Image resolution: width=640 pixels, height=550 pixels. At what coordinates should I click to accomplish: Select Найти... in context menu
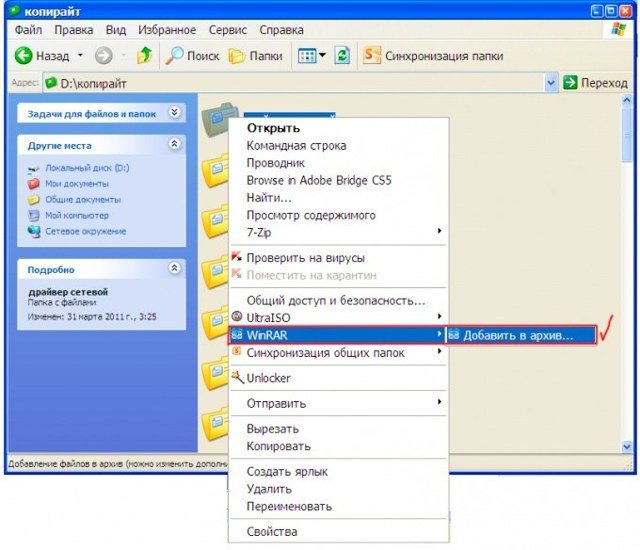pyautogui.click(x=339, y=198)
